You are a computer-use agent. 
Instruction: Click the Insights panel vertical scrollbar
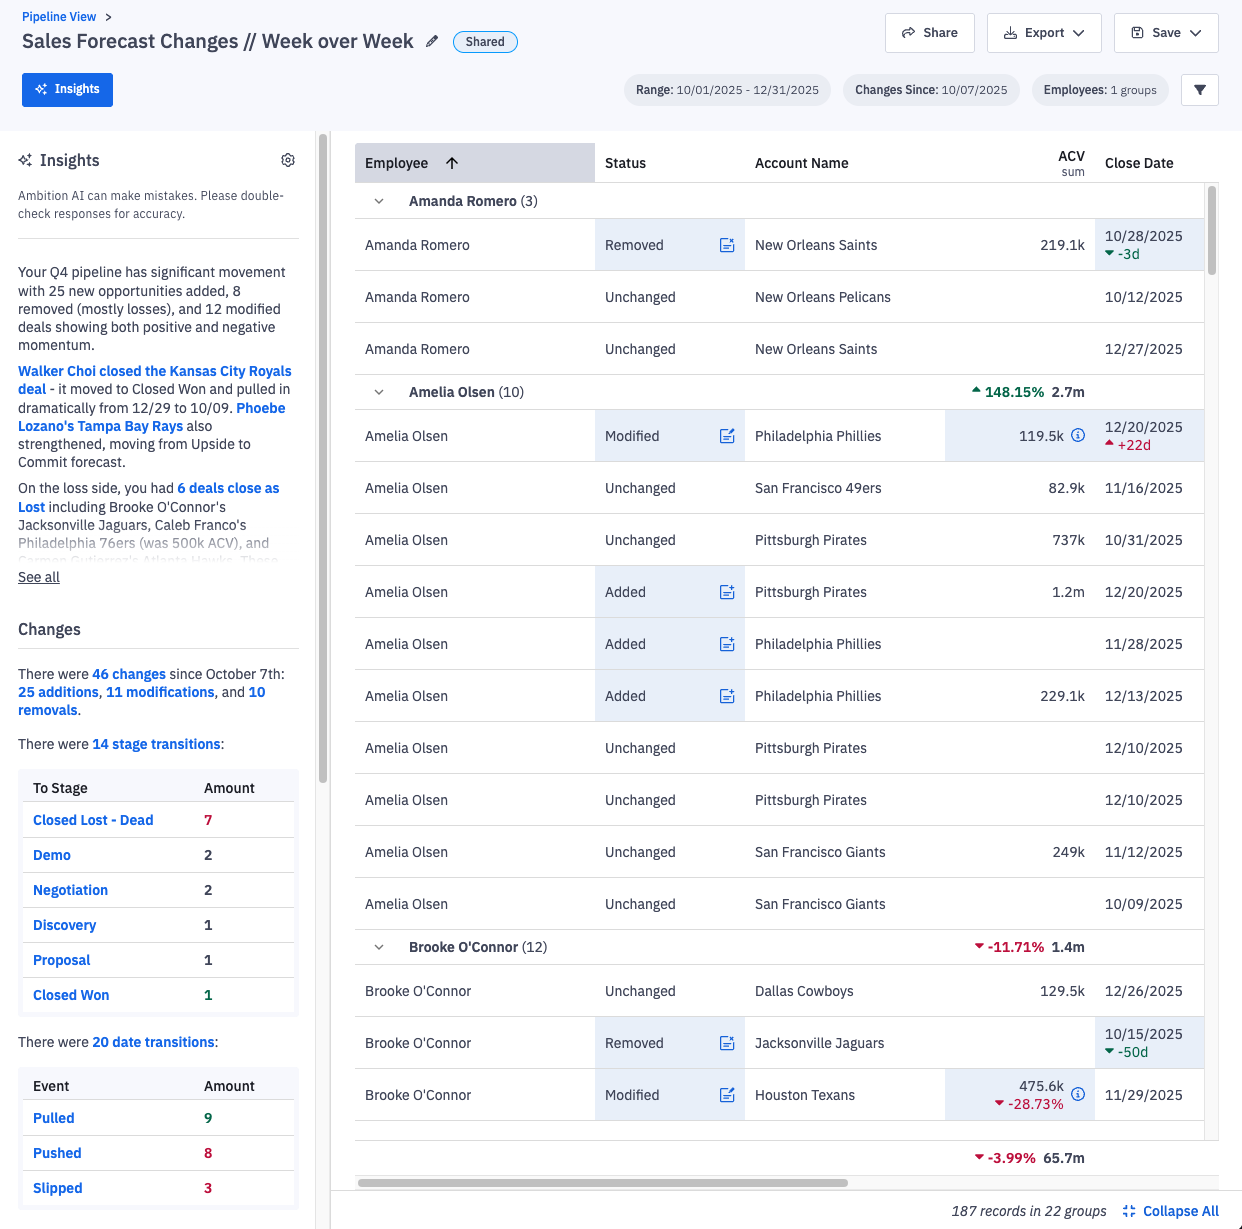323,458
